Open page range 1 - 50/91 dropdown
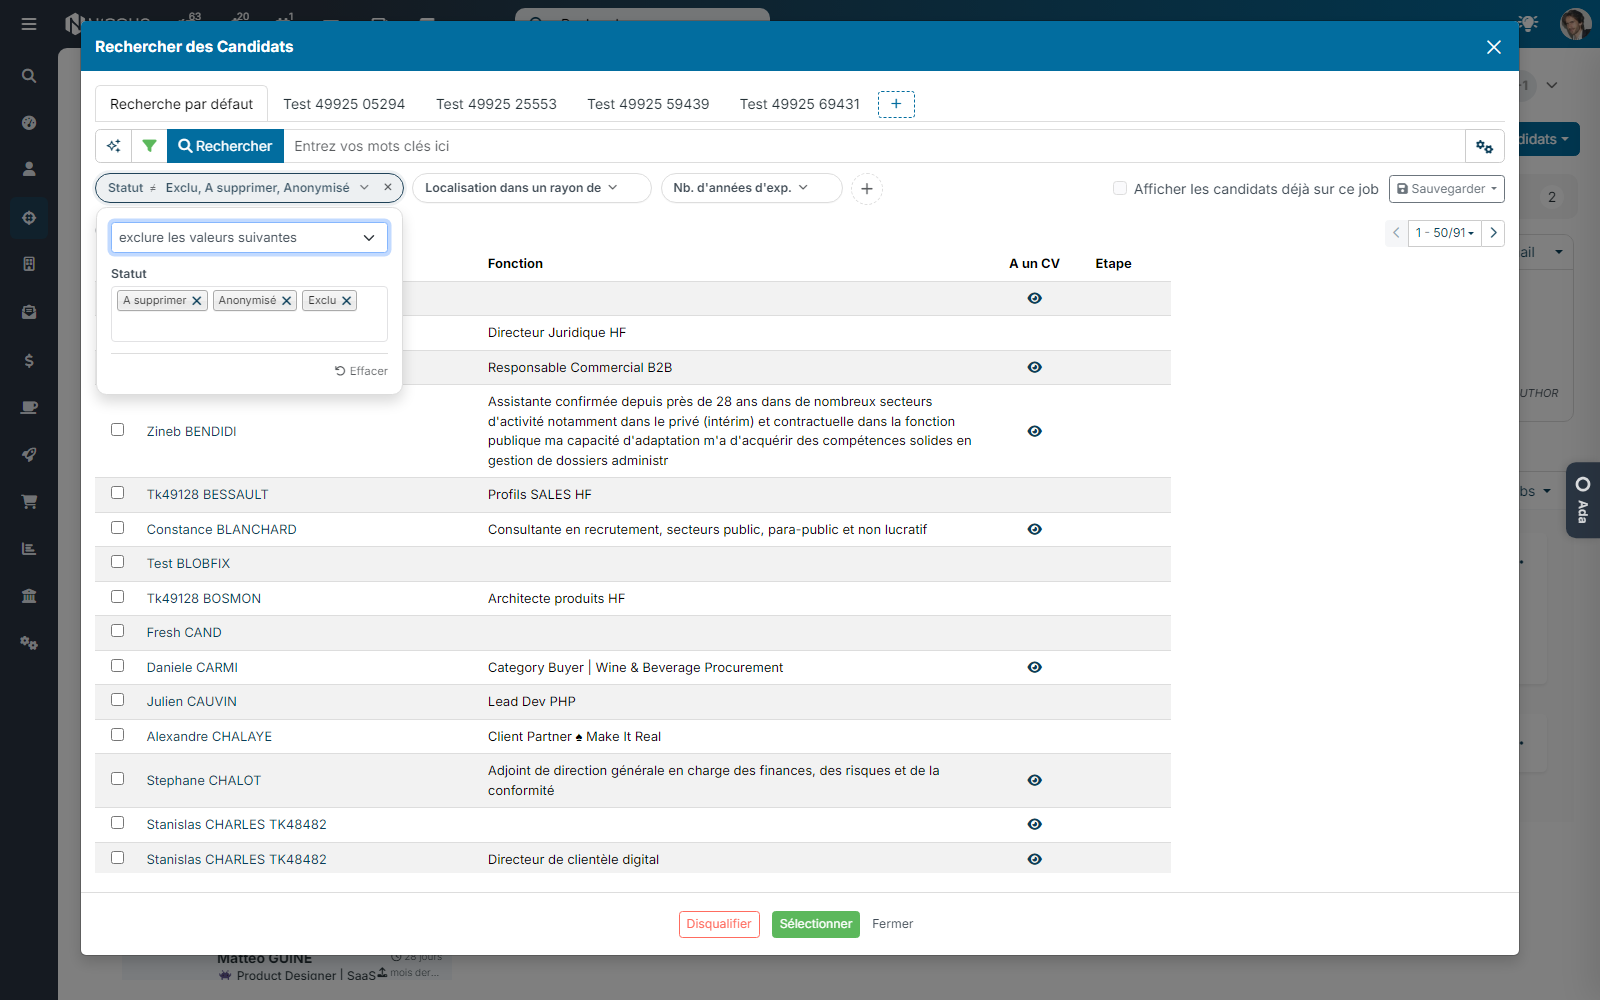 coord(1444,233)
